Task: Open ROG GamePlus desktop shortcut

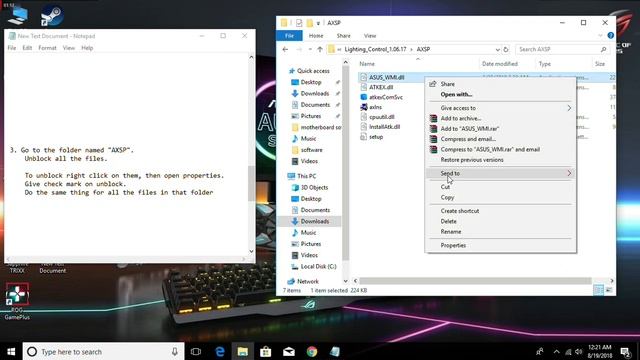Action: pyautogui.click(x=17, y=301)
